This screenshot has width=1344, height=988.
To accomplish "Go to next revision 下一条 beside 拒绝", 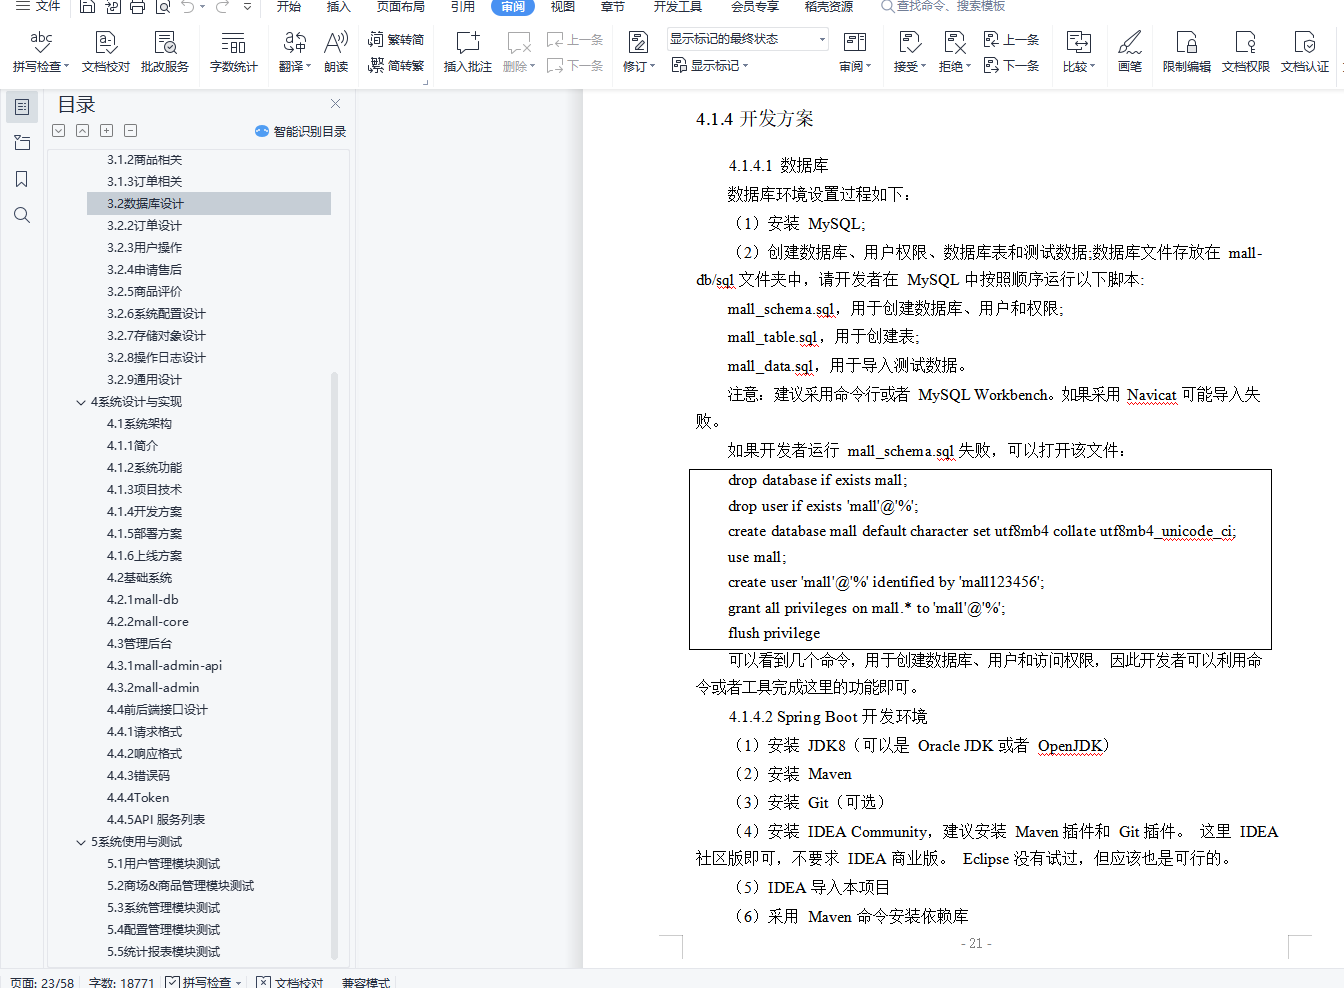I will tap(1012, 65).
